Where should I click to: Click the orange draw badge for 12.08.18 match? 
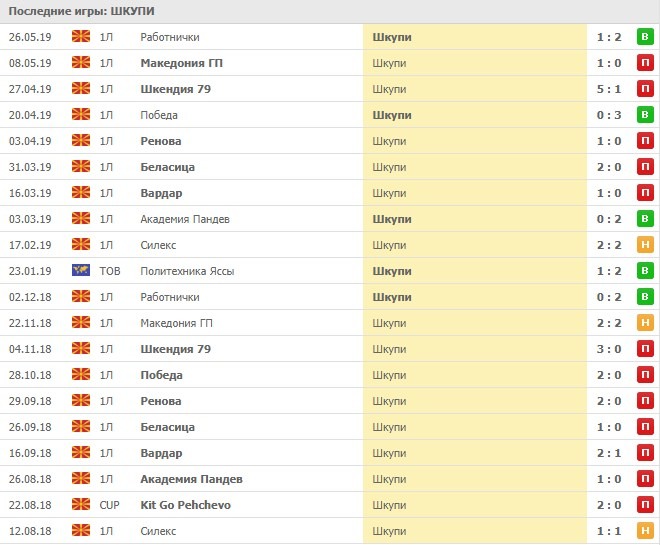tap(645, 531)
